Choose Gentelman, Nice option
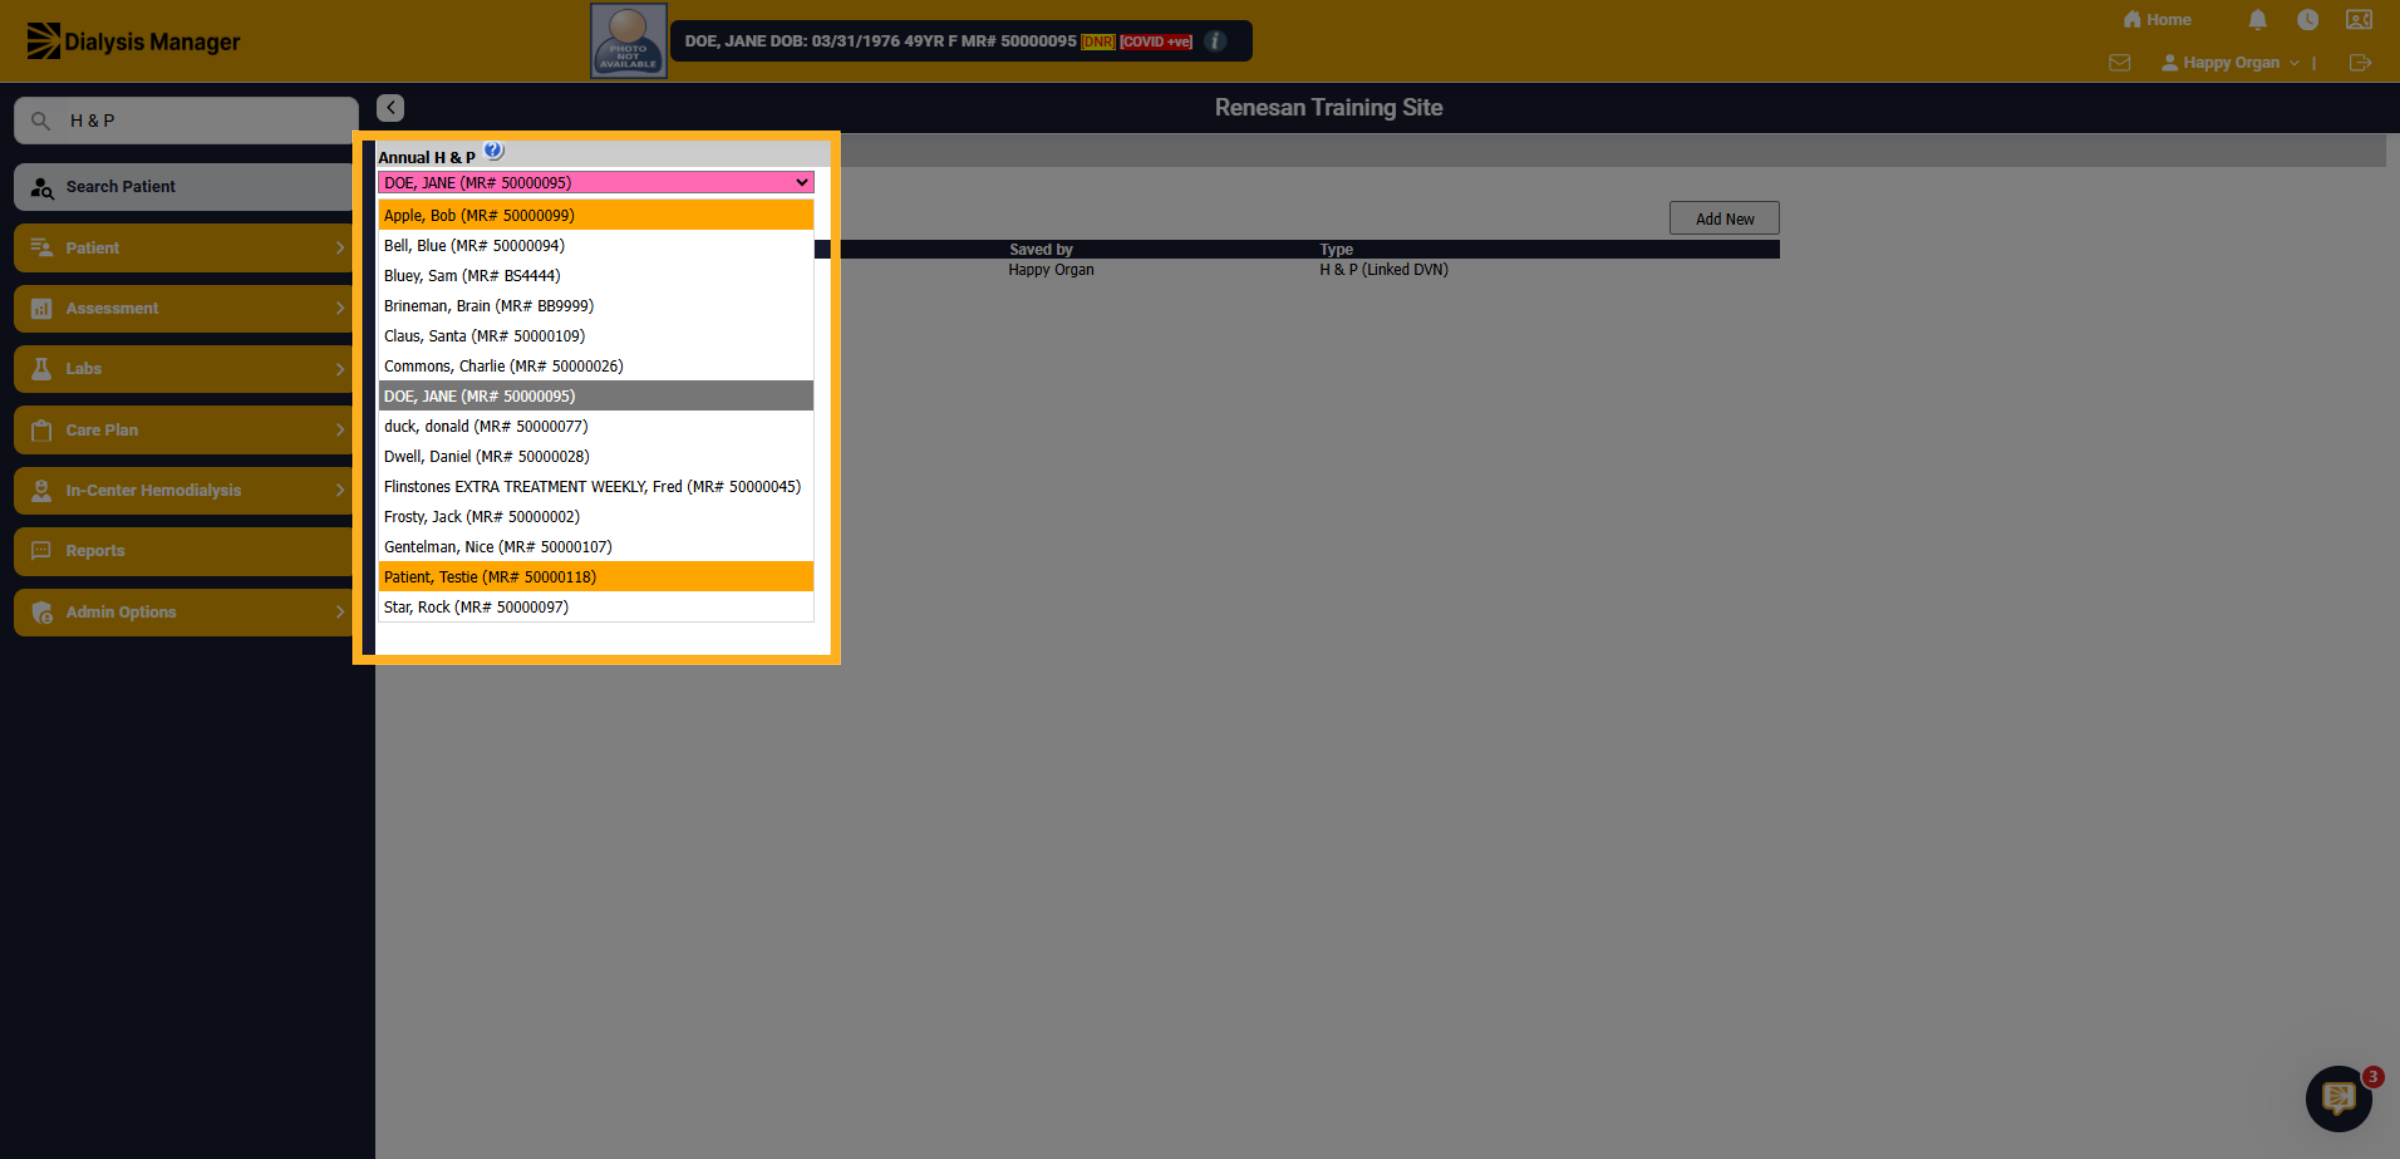 coord(596,547)
